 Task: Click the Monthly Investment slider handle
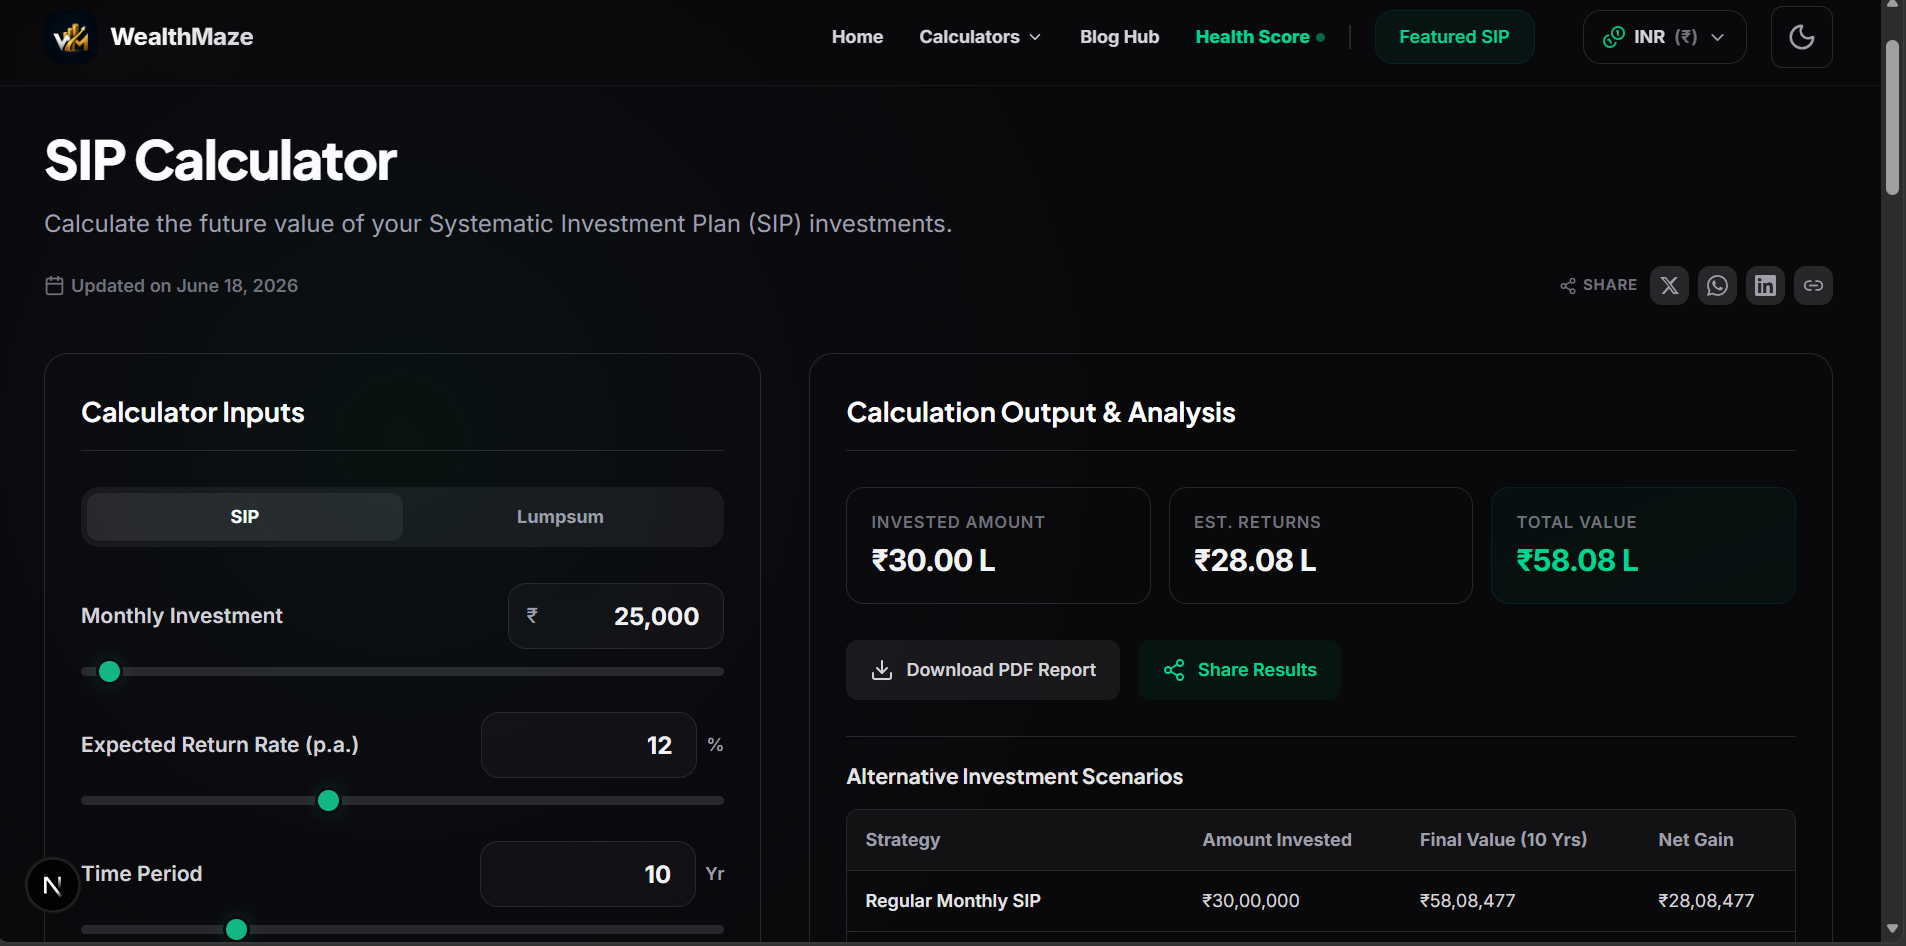(110, 672)
